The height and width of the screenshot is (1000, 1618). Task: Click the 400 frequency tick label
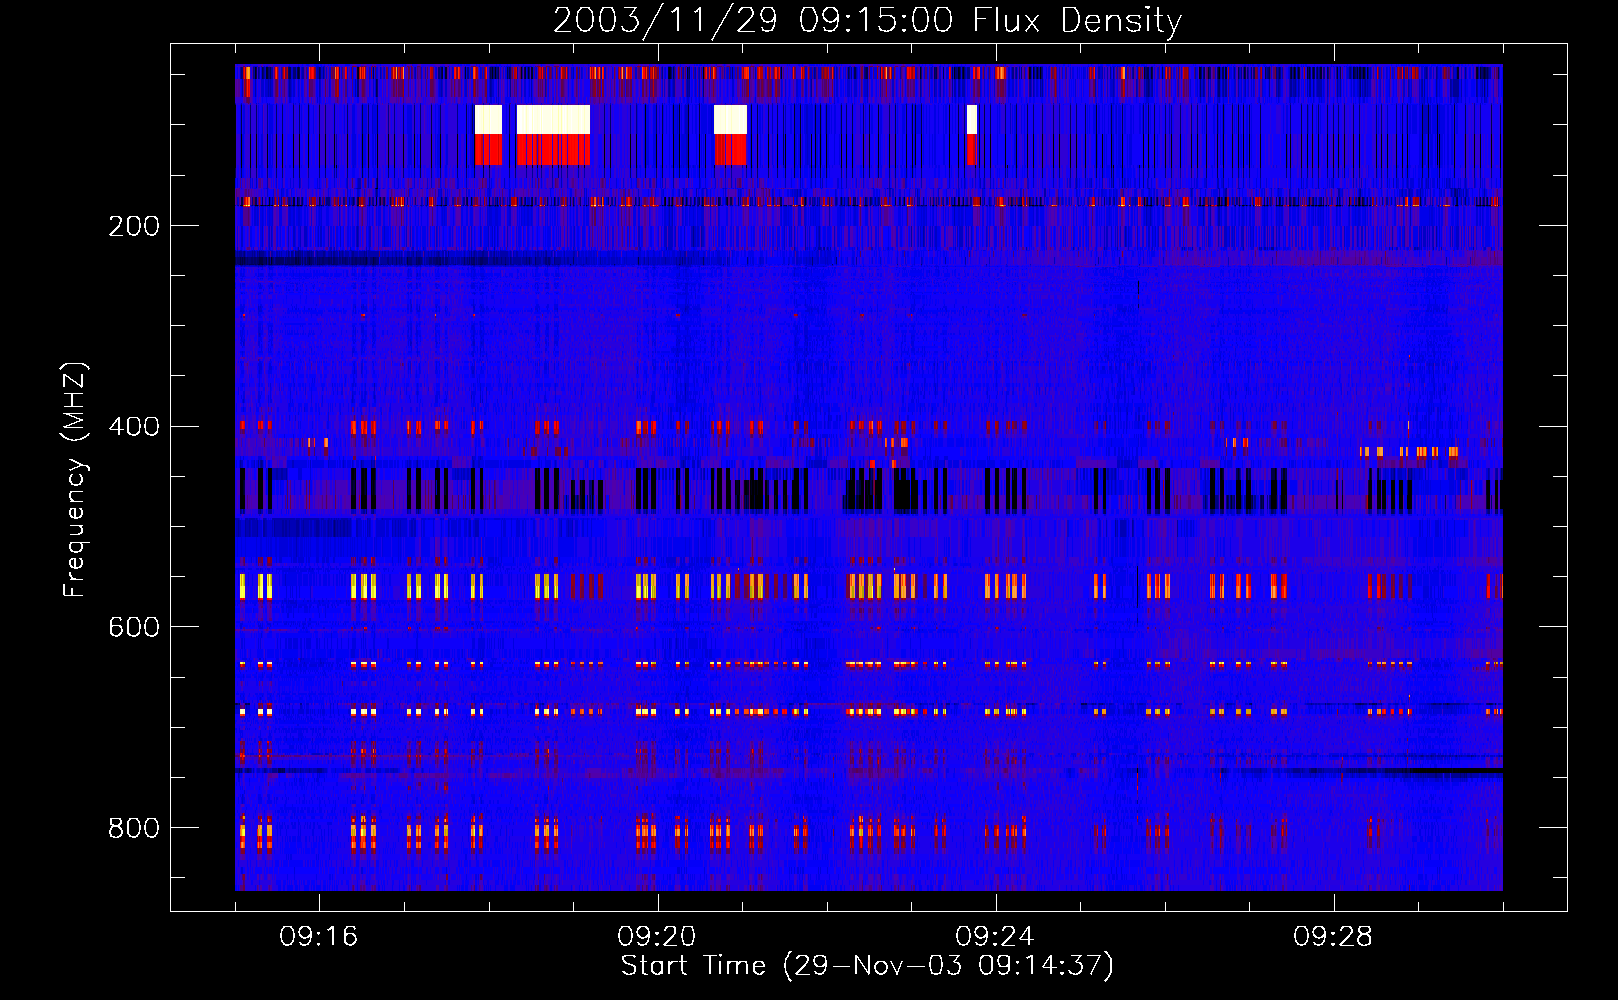click(x=134, y=427)
